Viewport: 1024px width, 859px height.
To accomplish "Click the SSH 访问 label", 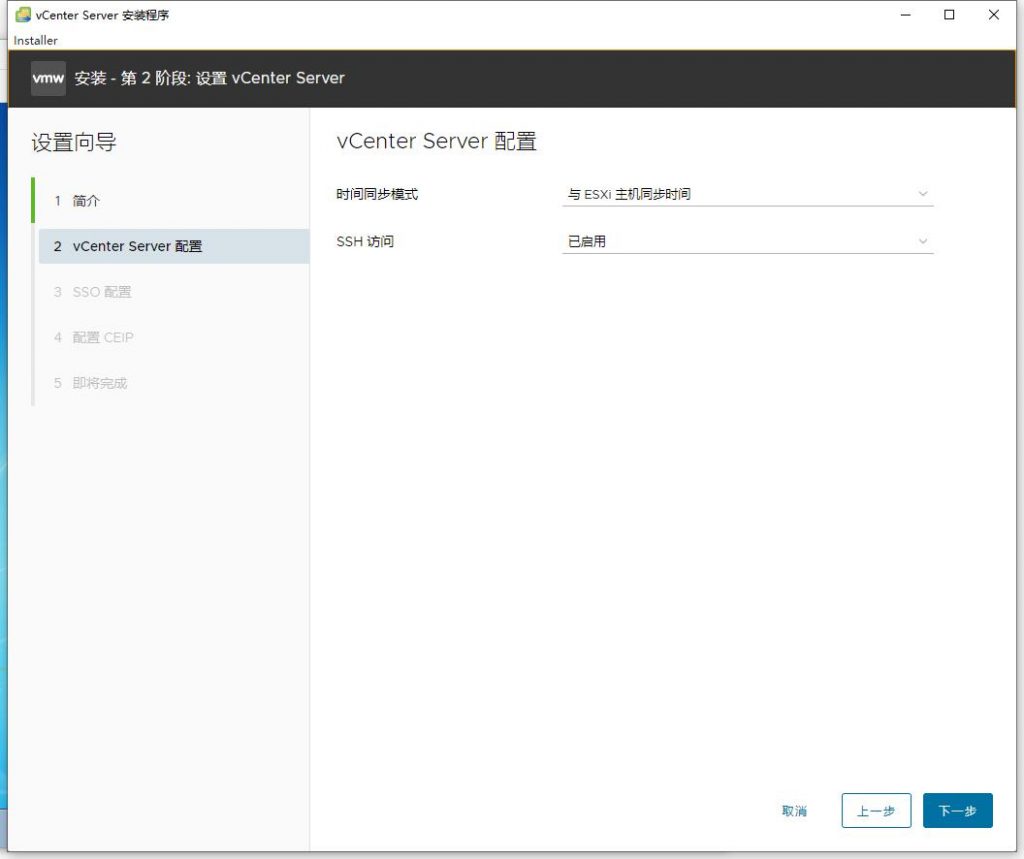I will [x=365, y=241].
